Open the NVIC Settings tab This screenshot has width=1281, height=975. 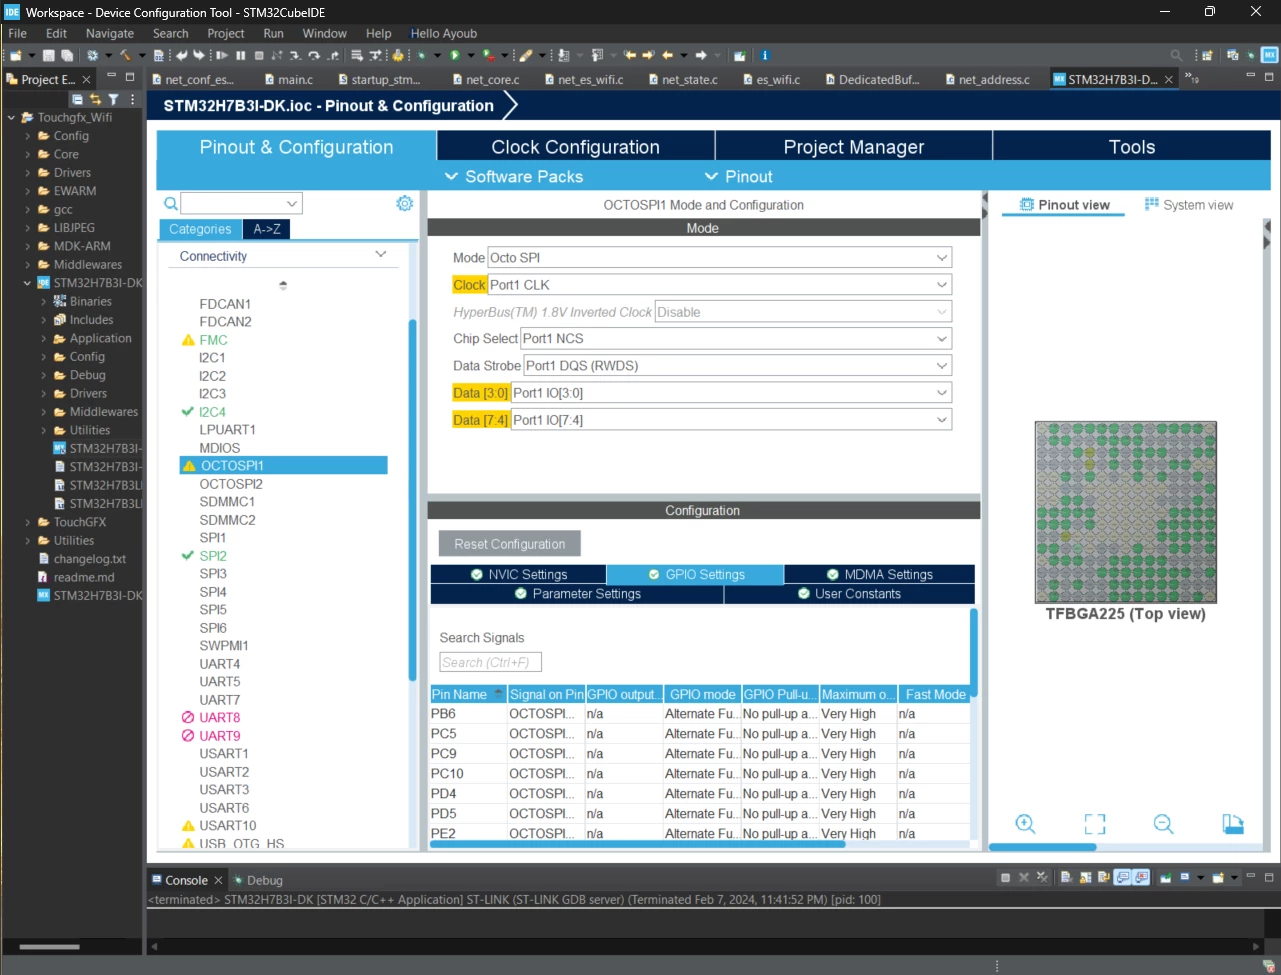(519, 575)
